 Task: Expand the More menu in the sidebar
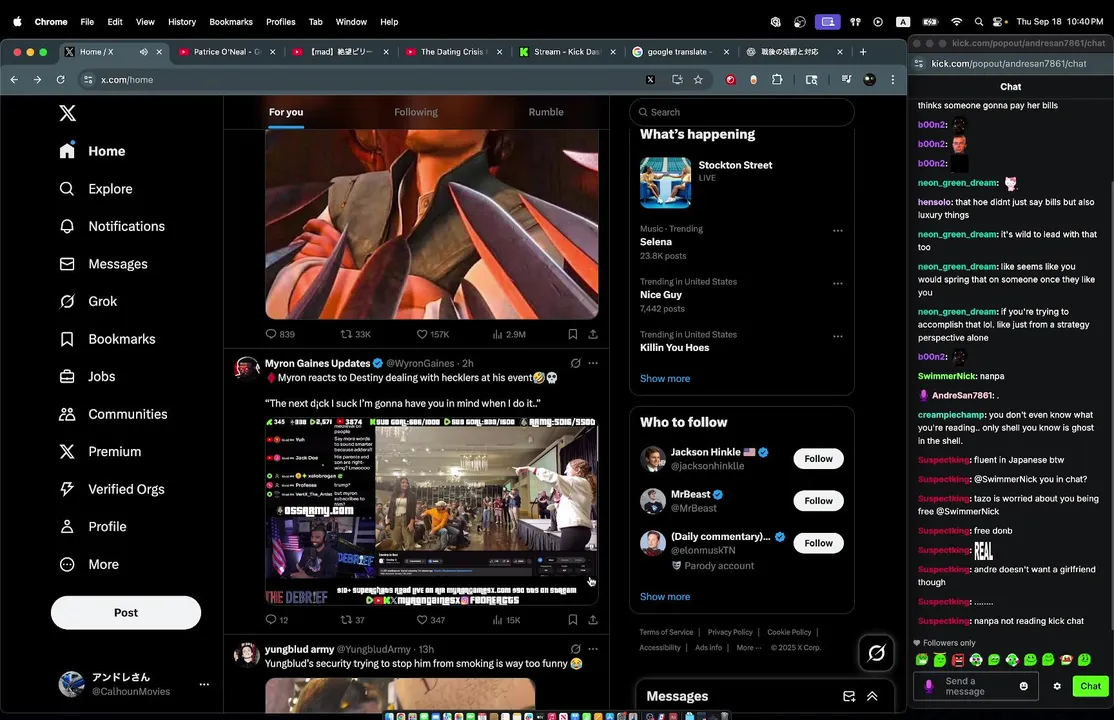click(89, 564)
